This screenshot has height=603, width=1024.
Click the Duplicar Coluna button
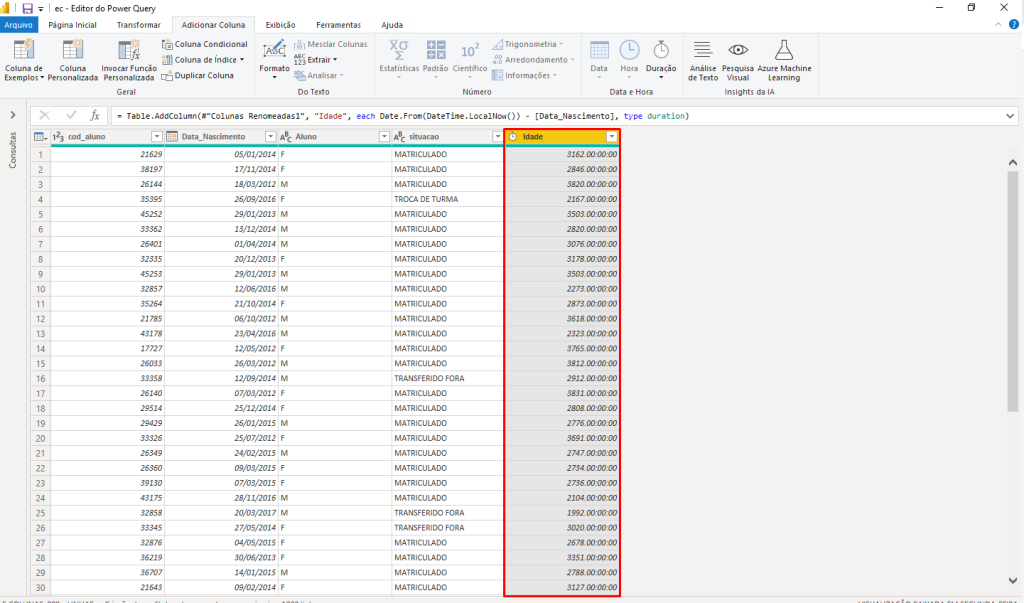tap(198, 75)
